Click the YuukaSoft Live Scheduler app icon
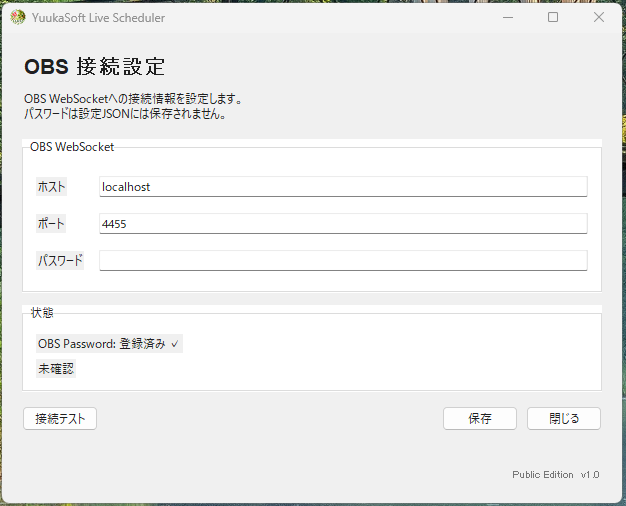 (x=18, y=18)
